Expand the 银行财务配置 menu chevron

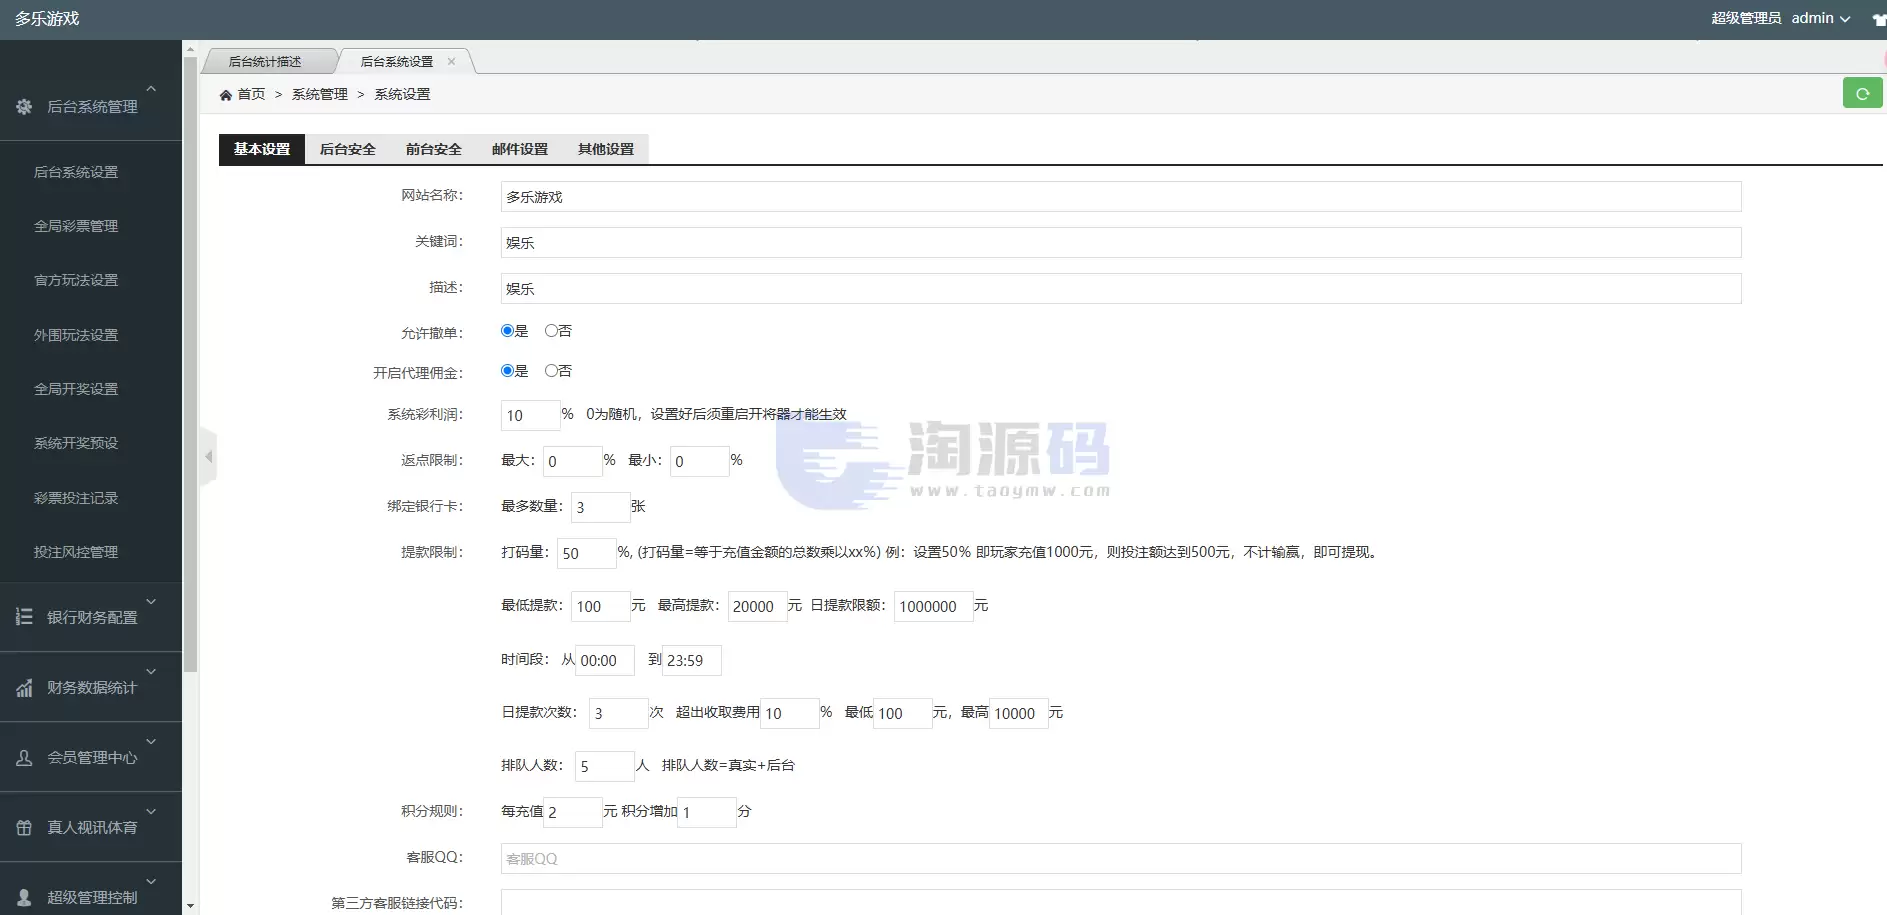(151, 601)
